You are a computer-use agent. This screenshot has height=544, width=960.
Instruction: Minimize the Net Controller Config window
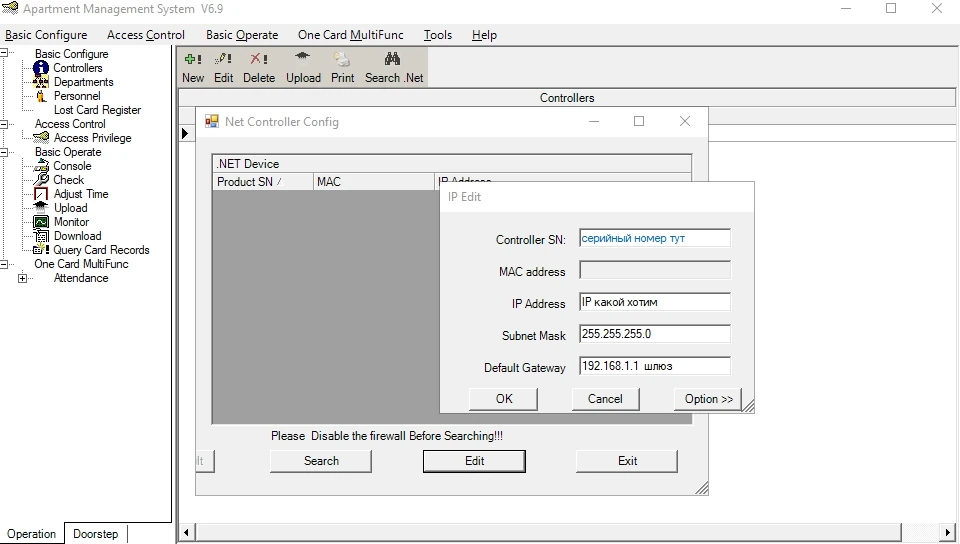593,121
